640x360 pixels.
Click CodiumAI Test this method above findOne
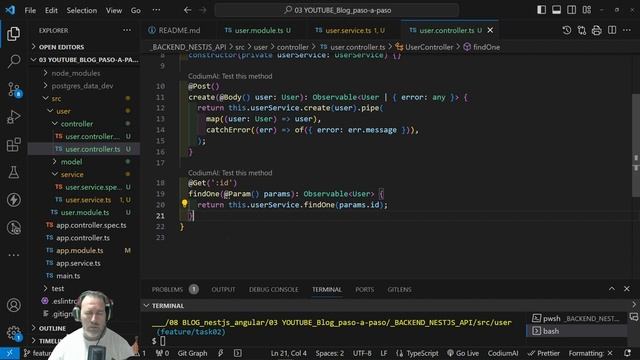[x=230, y=173]
